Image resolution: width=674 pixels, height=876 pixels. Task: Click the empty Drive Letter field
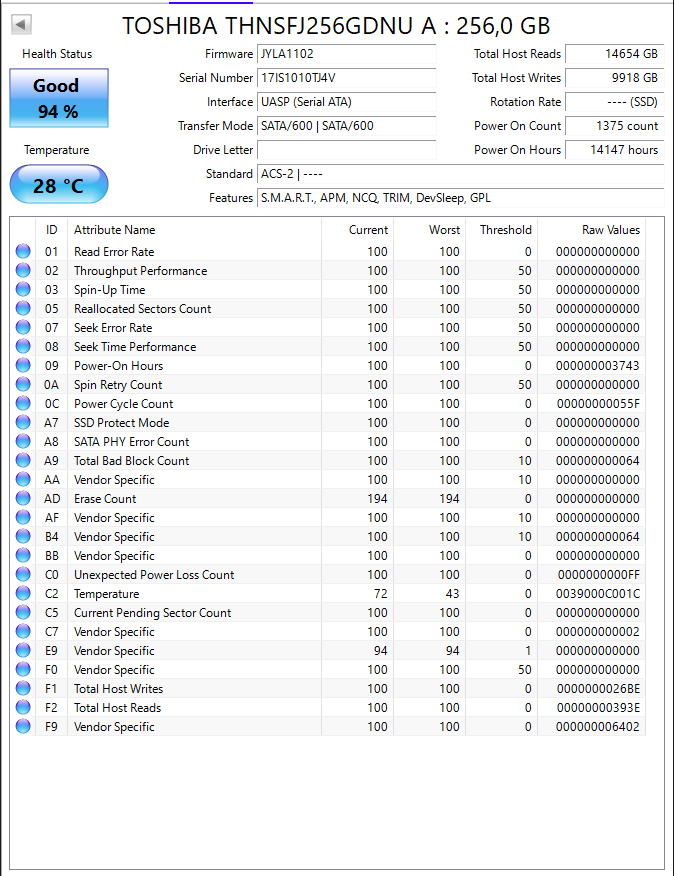tap(347, 150)
